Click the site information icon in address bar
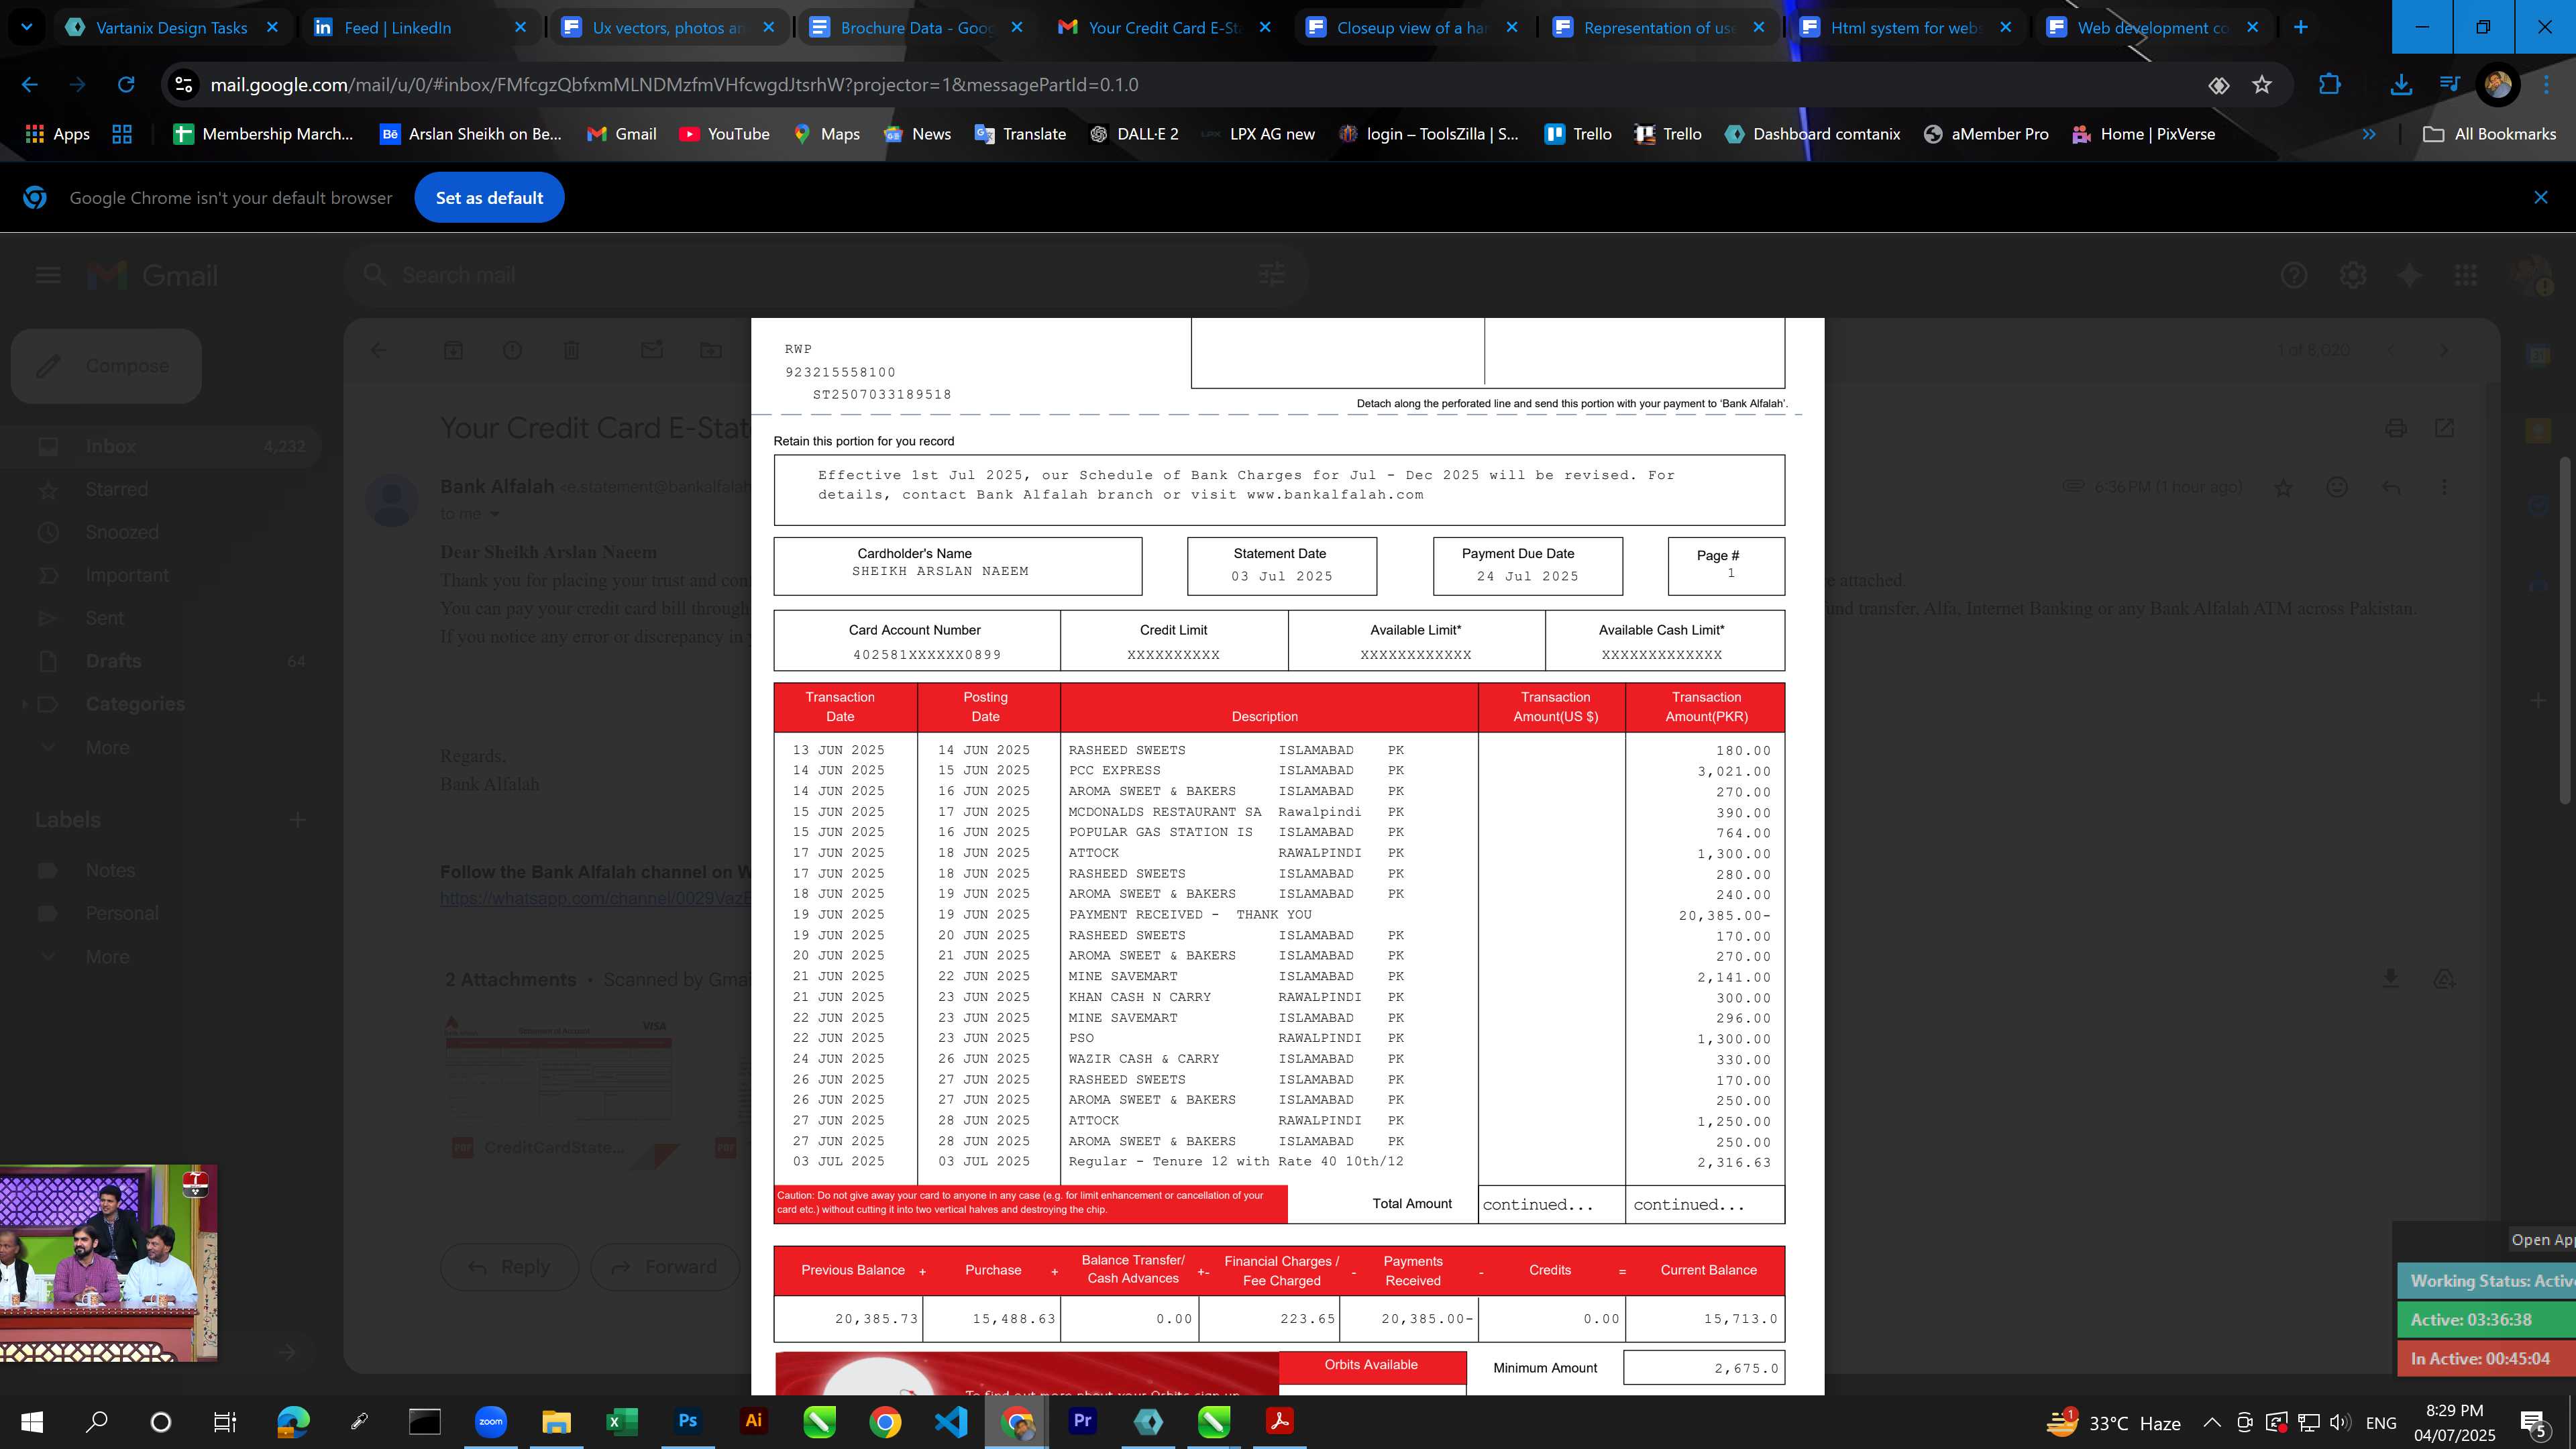 point(184,85)
